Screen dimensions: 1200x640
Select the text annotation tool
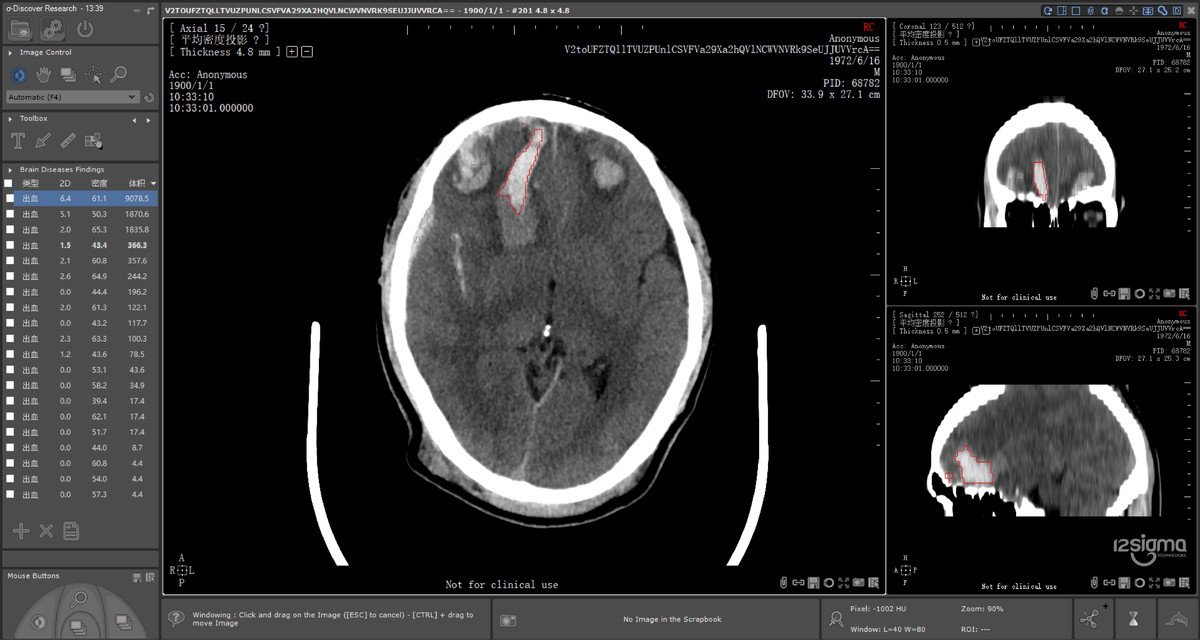(x=18, y=141)
